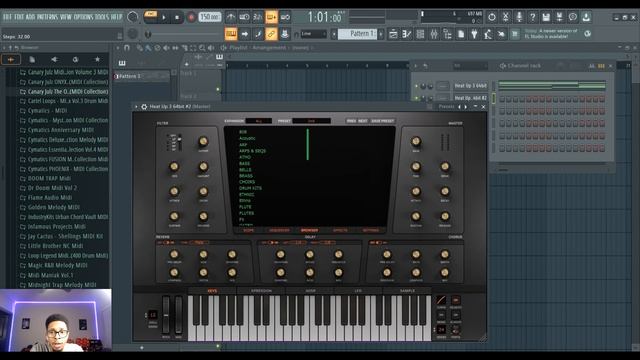Open the HELP menu
Viewport: 640px width, 360px height.
click(x=116, y=17)
